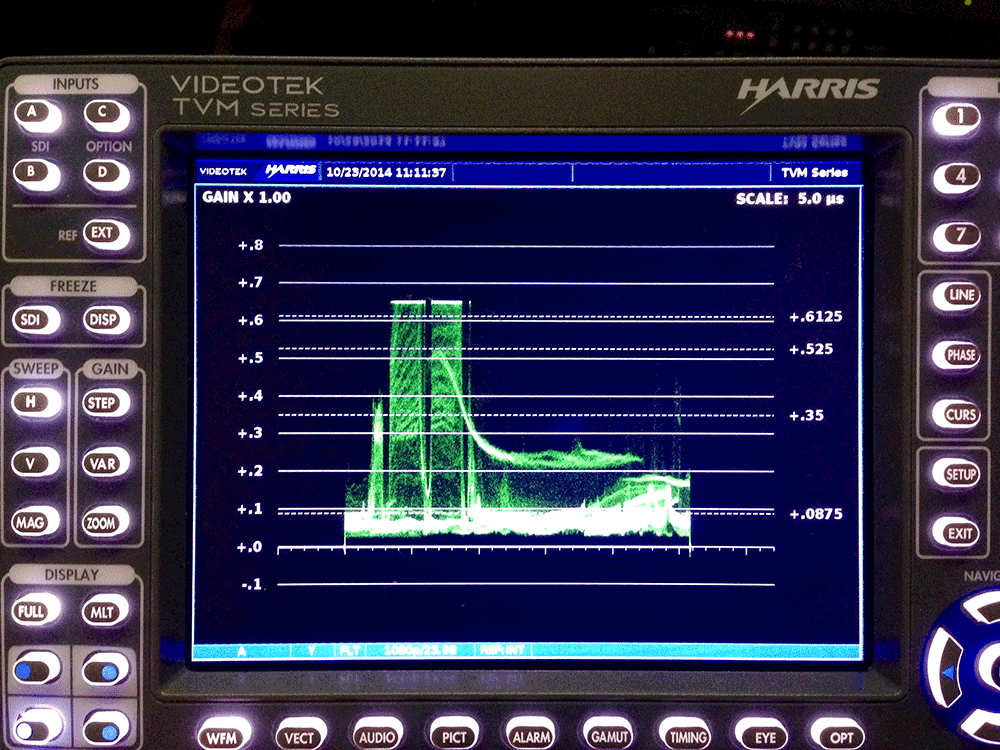
Task: Push preset button 1
Action: coord(957,119)
